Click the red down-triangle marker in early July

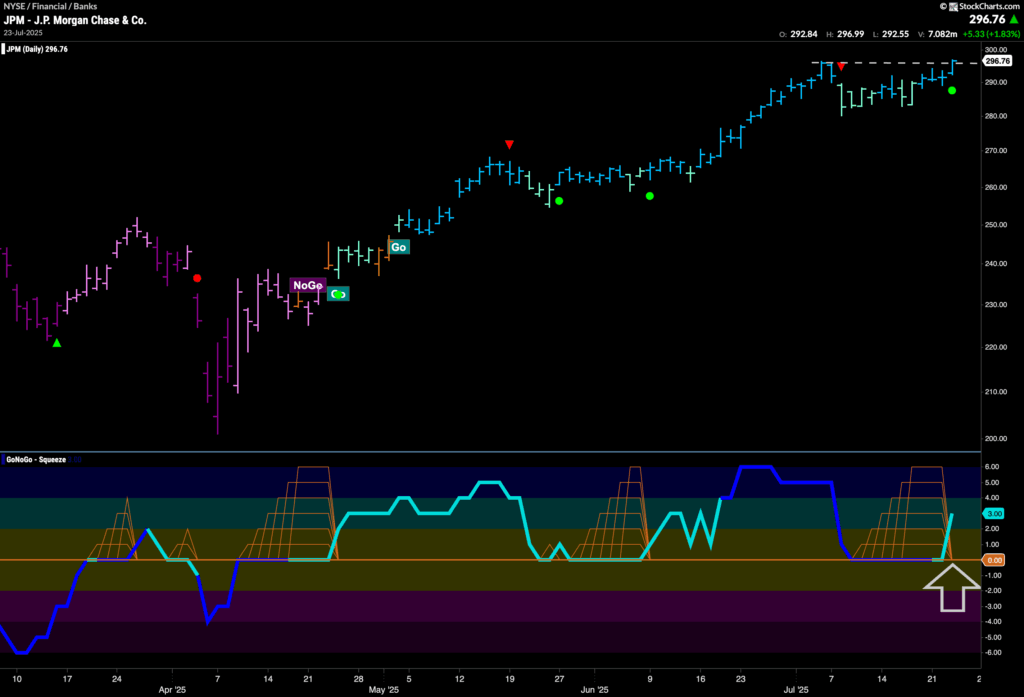842,66
